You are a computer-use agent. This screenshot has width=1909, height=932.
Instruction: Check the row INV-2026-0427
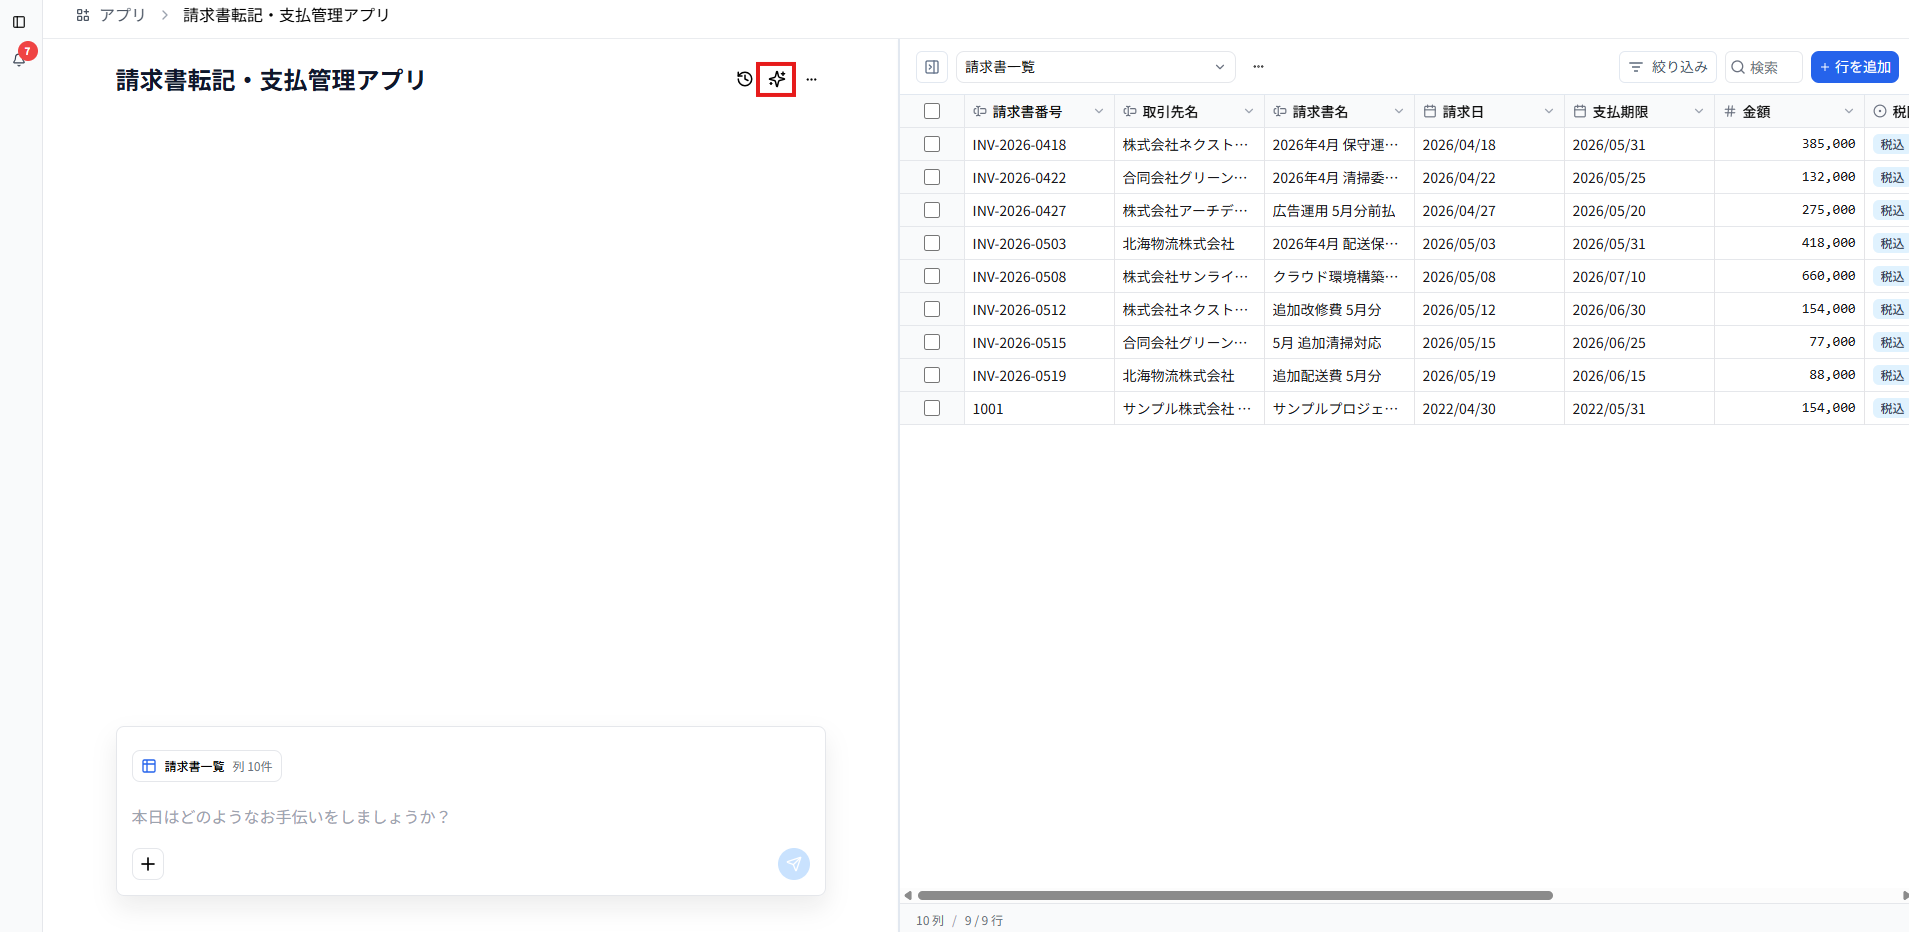(x=932, y=210)
